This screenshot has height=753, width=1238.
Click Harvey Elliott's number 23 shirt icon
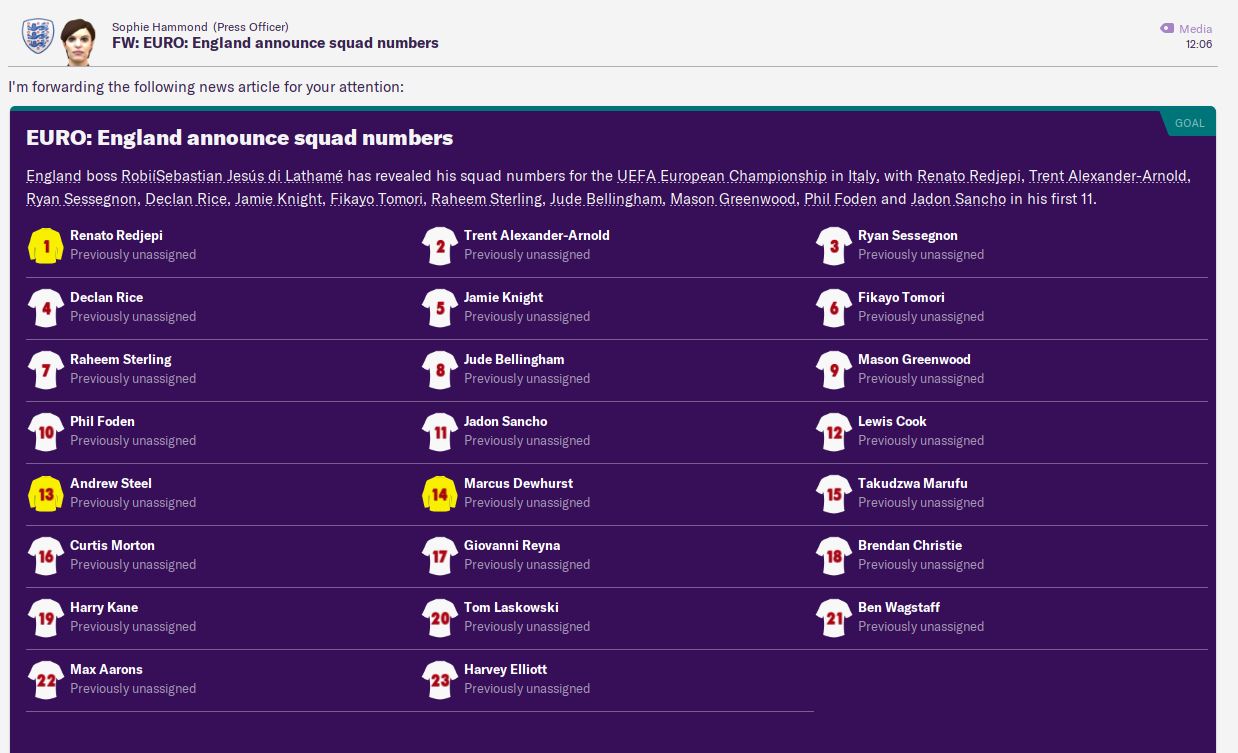click(439, 679)
